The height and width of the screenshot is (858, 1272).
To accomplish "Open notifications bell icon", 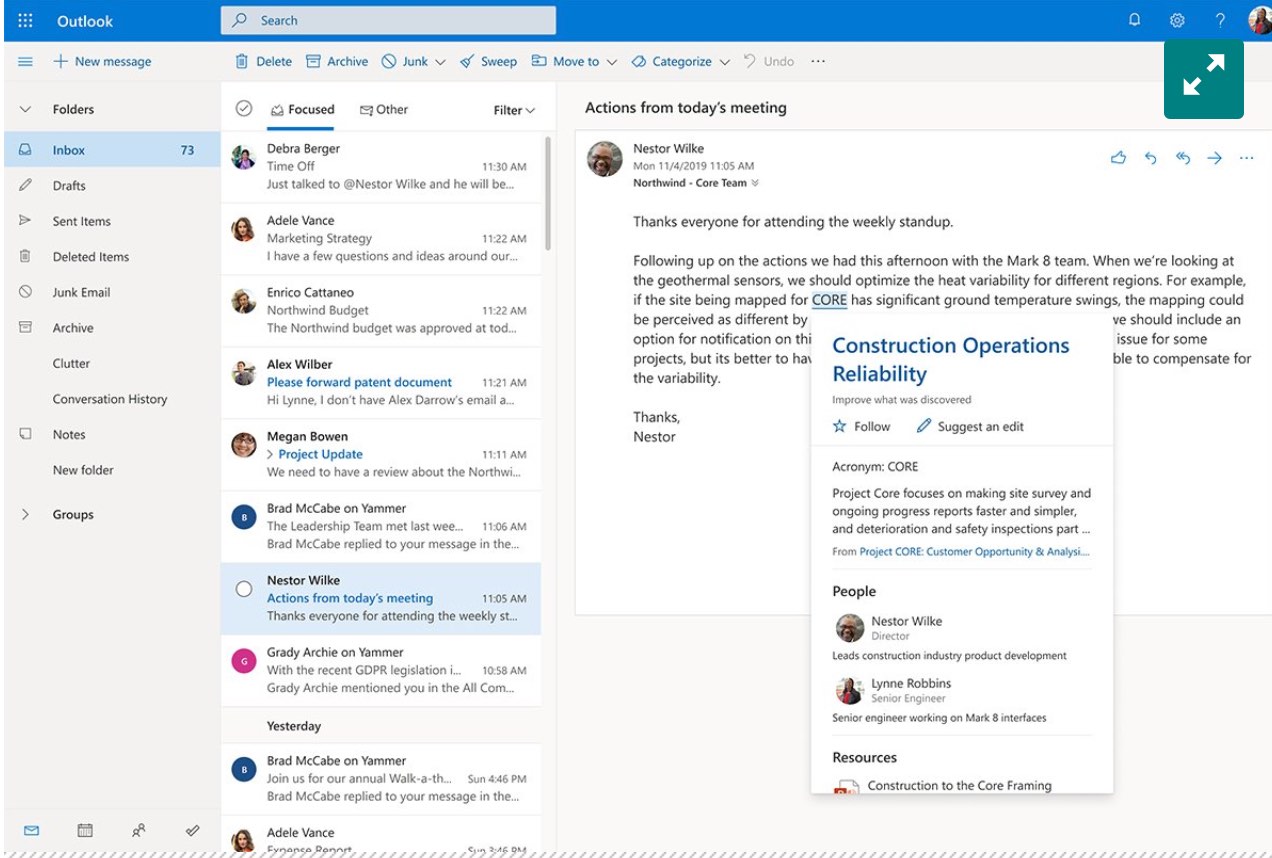I will (1134, 20).
